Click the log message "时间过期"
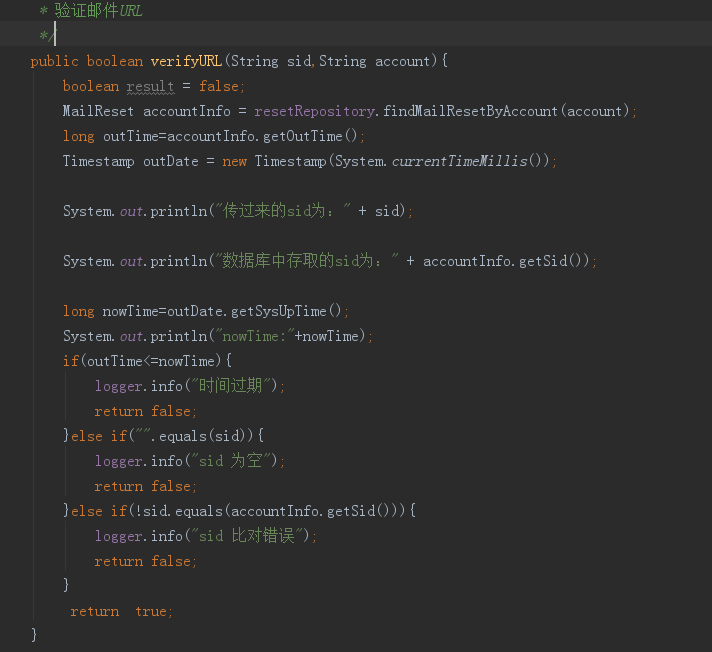The height and width of the screenshot is (652, 712). tap(231, 385)
